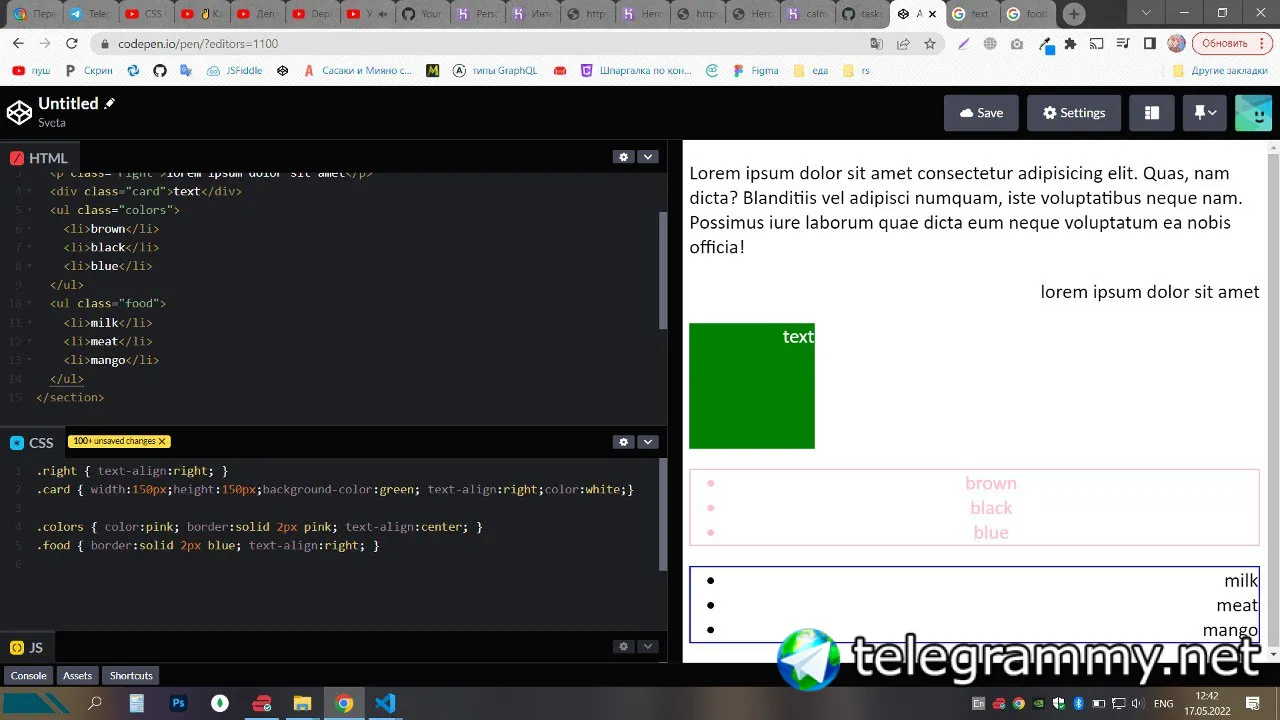Select the HTML editor tab

(x=39, y=158)
